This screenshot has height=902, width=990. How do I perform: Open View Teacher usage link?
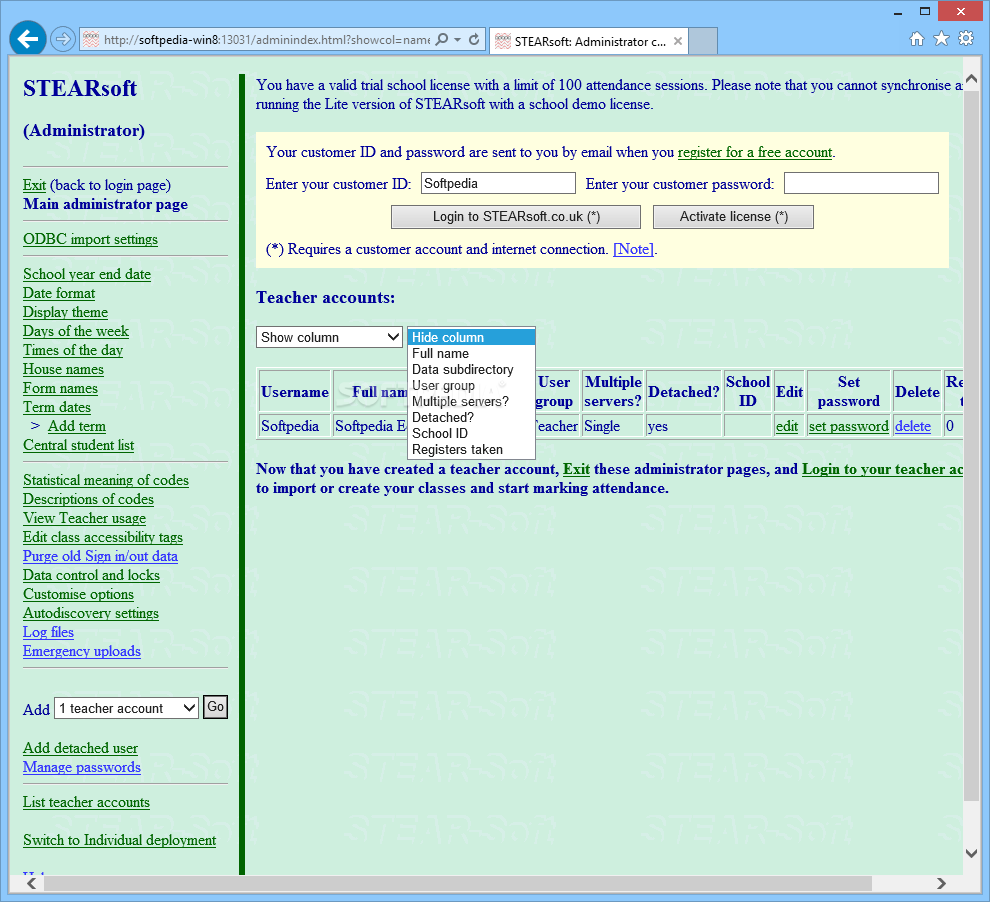85,518
